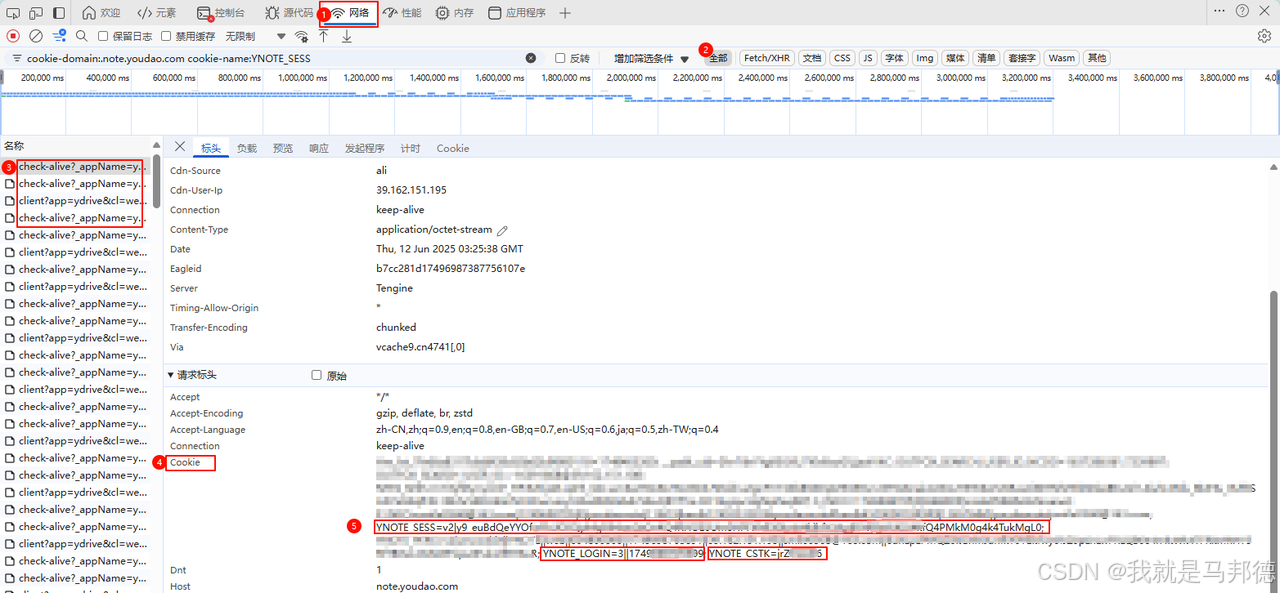This screenshot has height=593, width=1280.
Task: Switch to the 性能 performance tab
Action: point(403,13)
